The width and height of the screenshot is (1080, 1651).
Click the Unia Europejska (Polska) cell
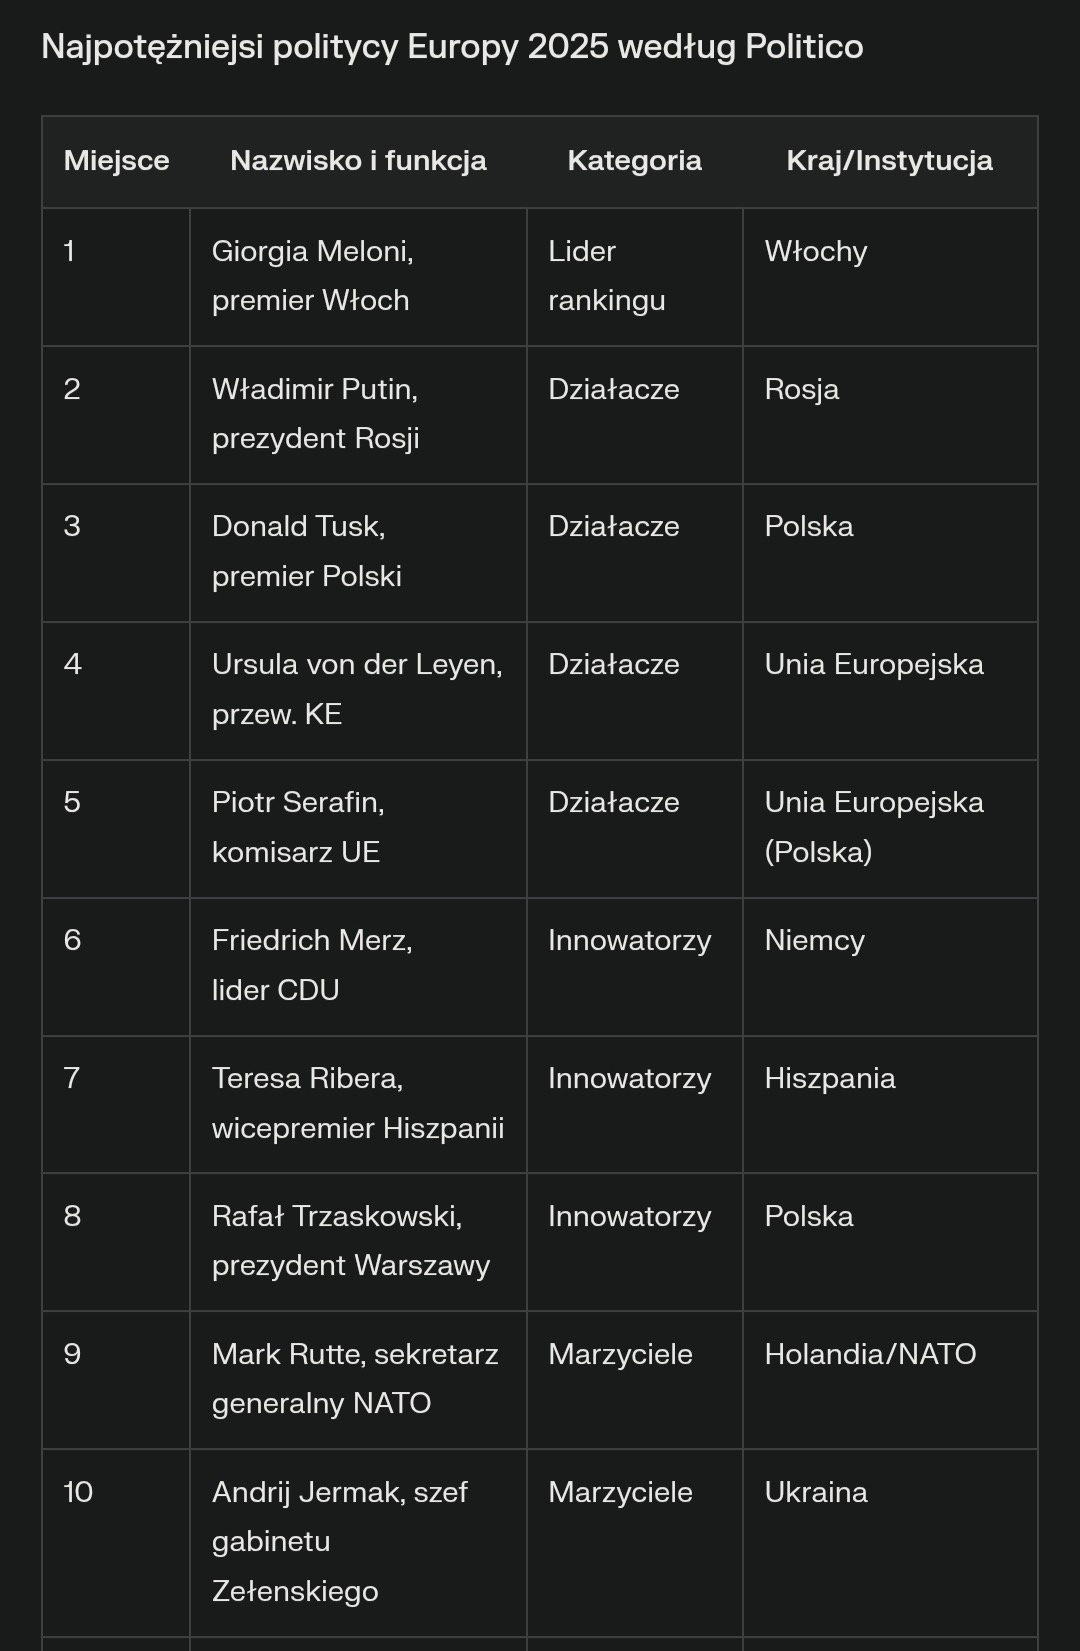click(x=873, y=827)
